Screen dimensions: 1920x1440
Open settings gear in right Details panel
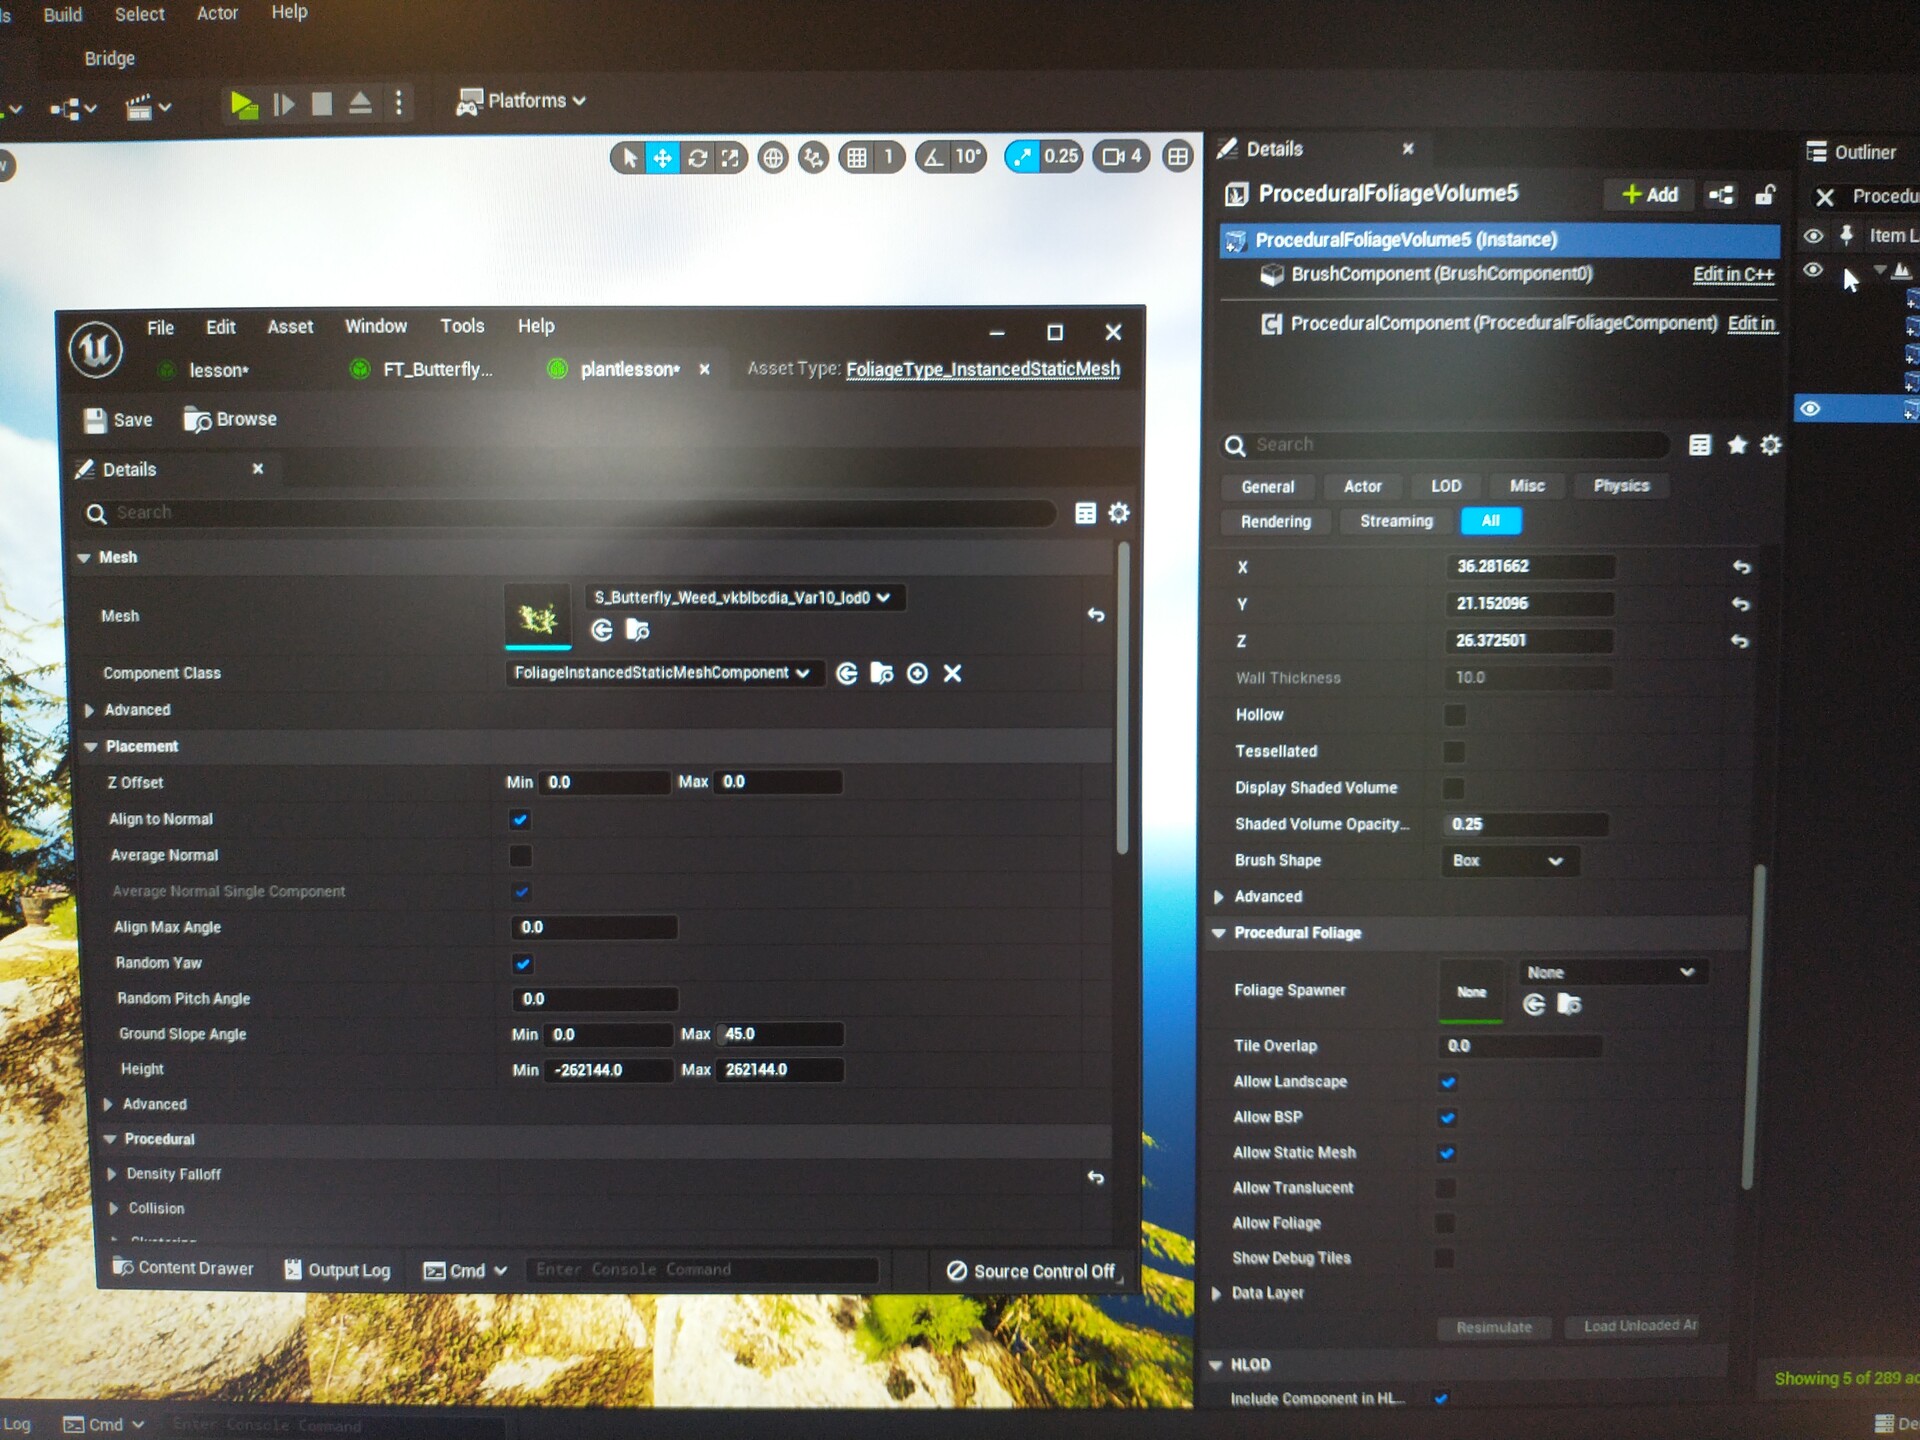(1770, 445)
